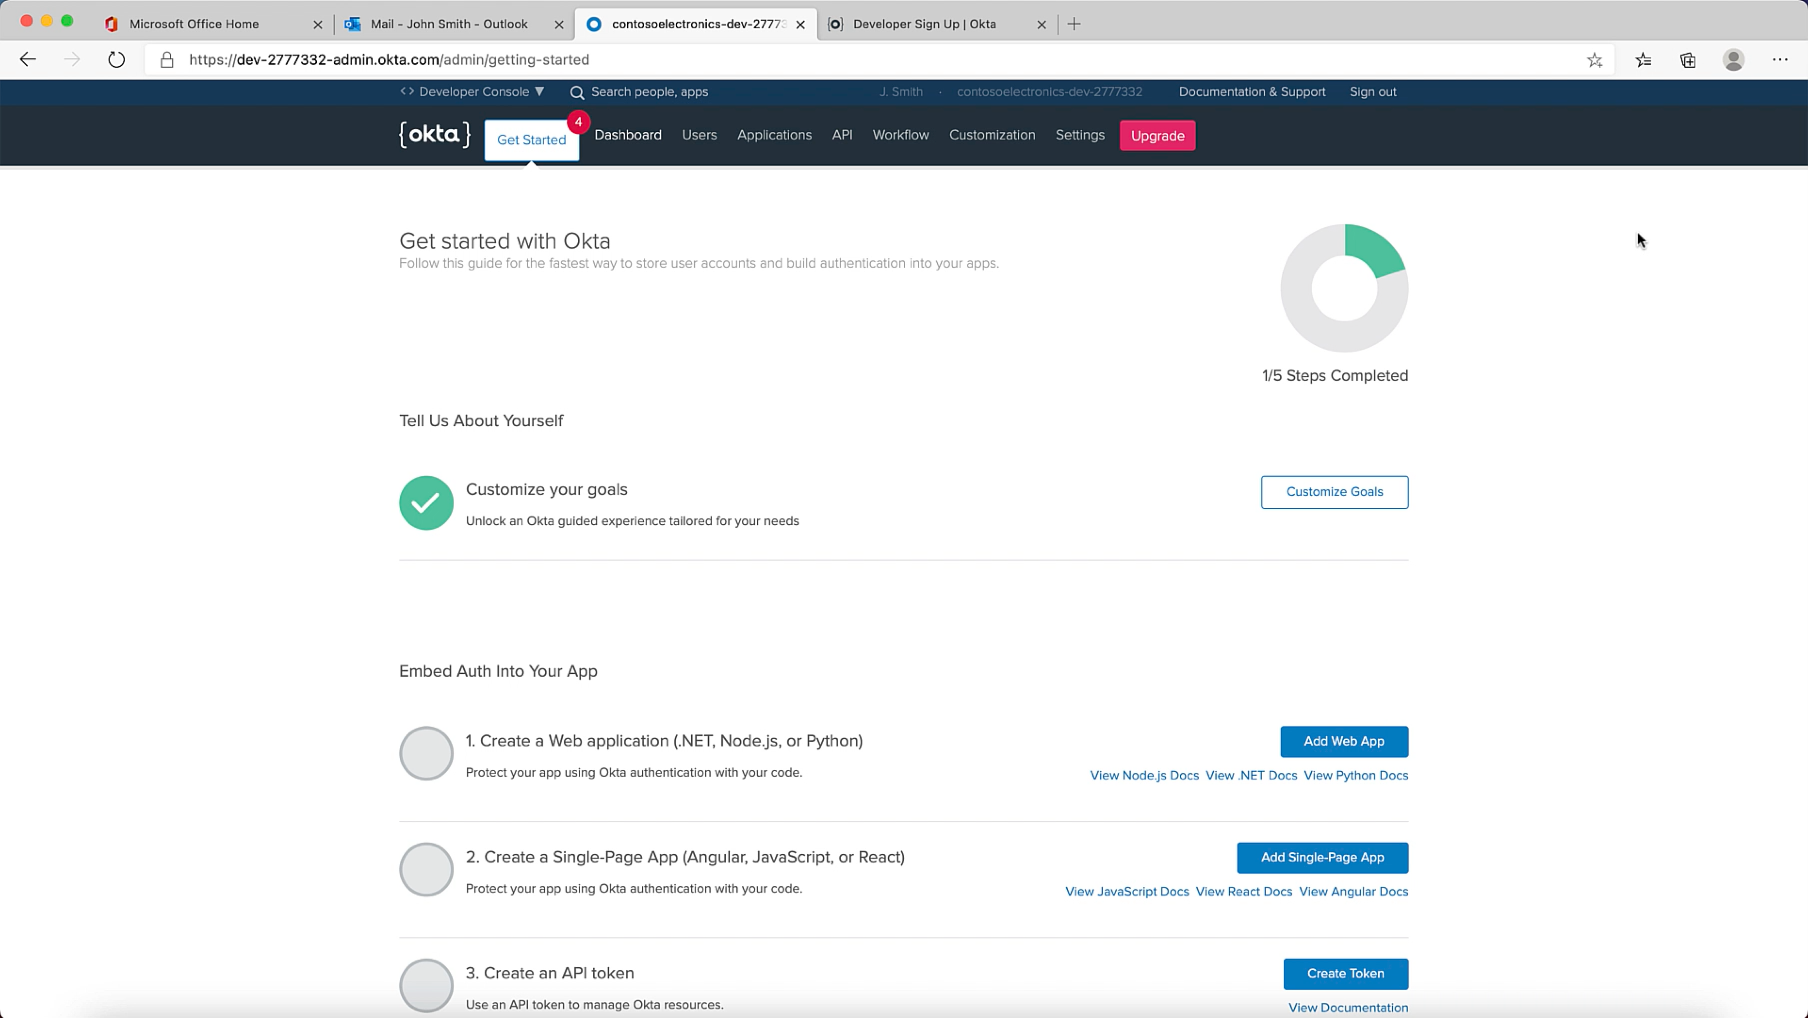
Task: Open the API menu
Action: pos(842,135)
